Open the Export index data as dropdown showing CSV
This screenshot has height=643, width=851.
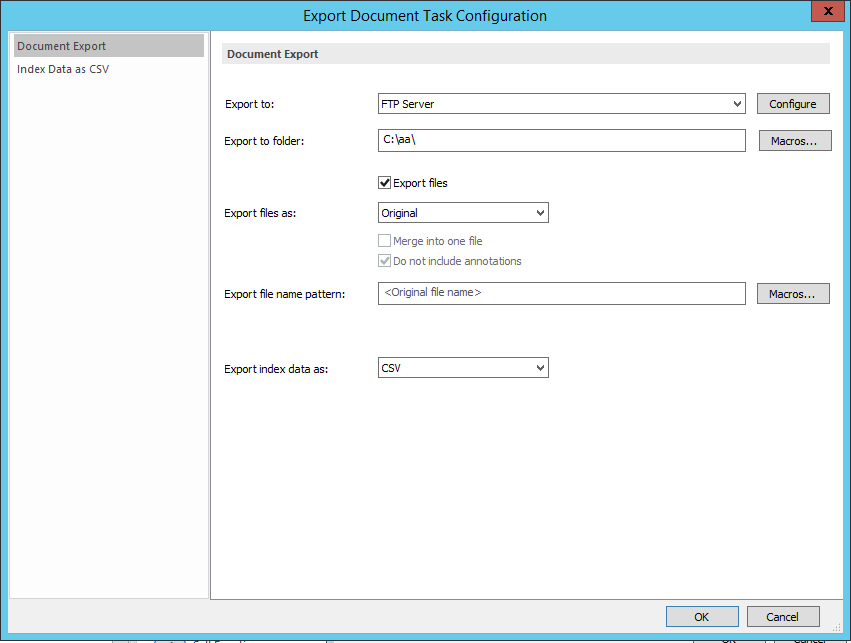pos(462,367)
